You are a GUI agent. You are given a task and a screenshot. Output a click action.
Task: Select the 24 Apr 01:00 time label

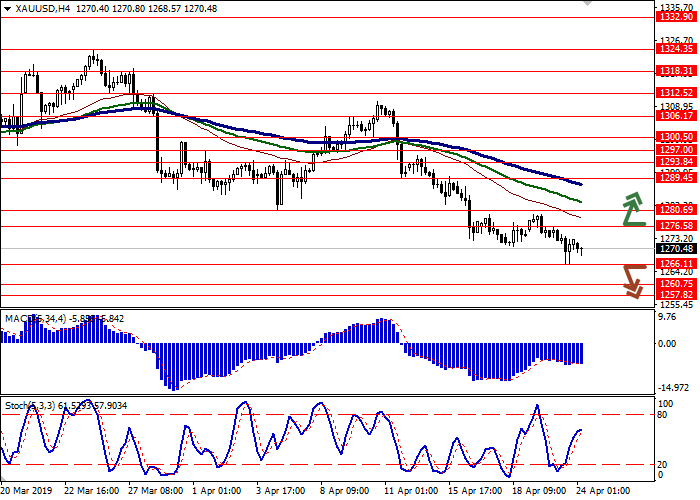(x=602, y=492)
